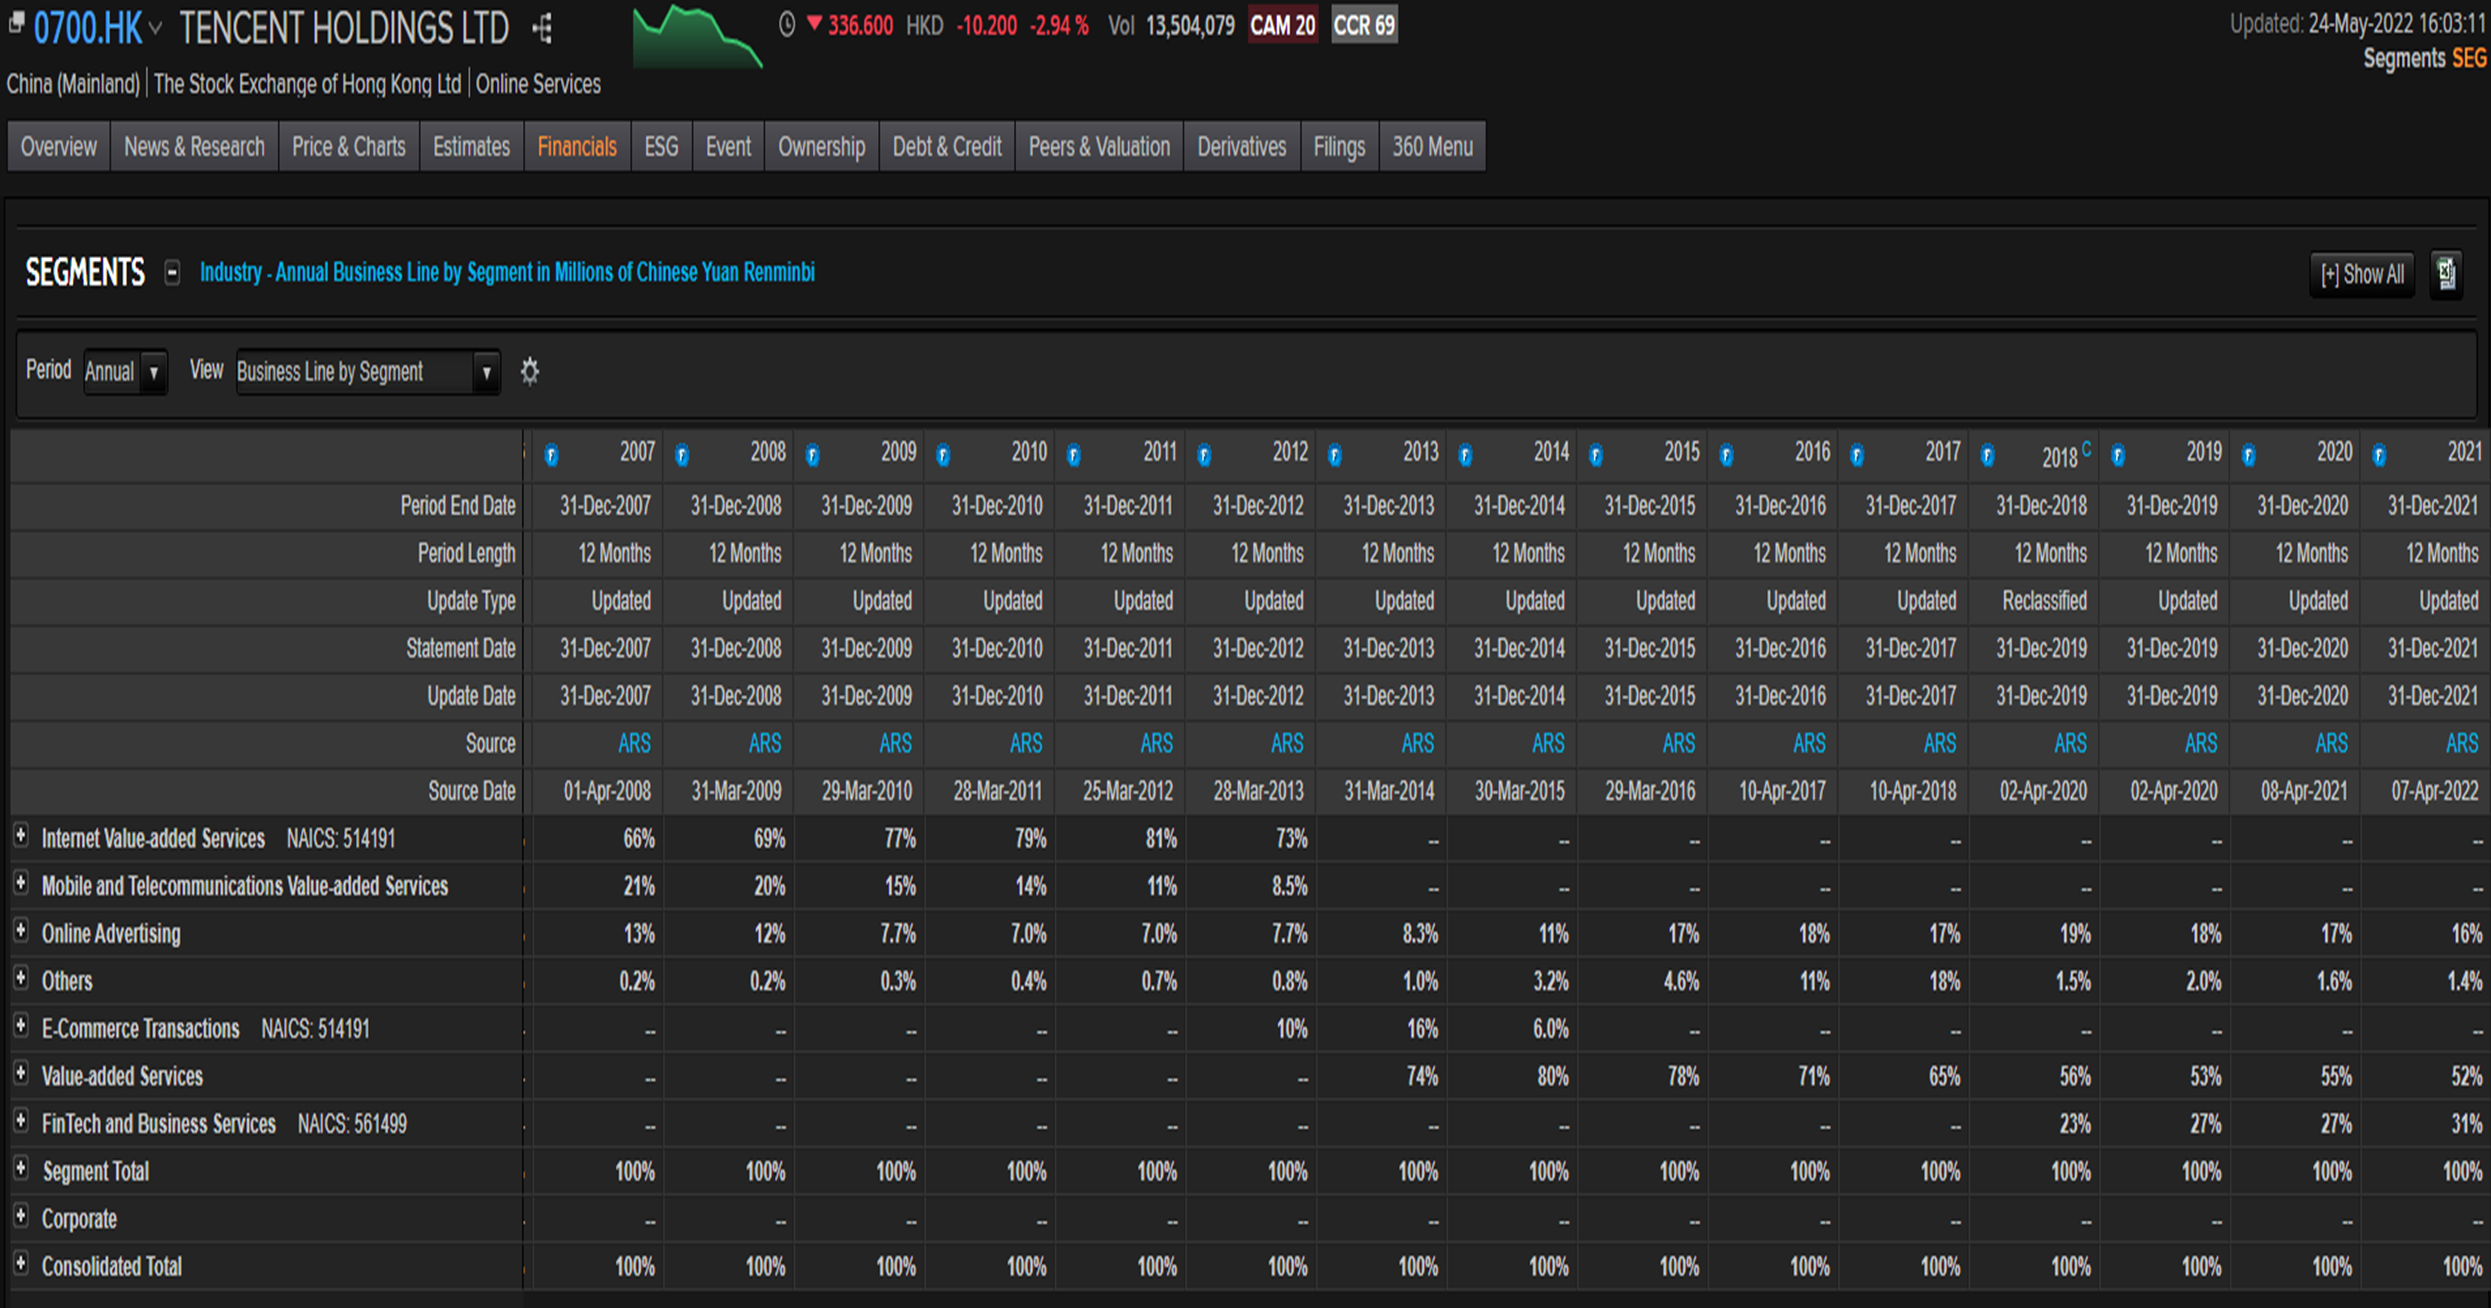Click the info icon for year 2008
Screen dimensions: 2491x1308
click(682, 456)
